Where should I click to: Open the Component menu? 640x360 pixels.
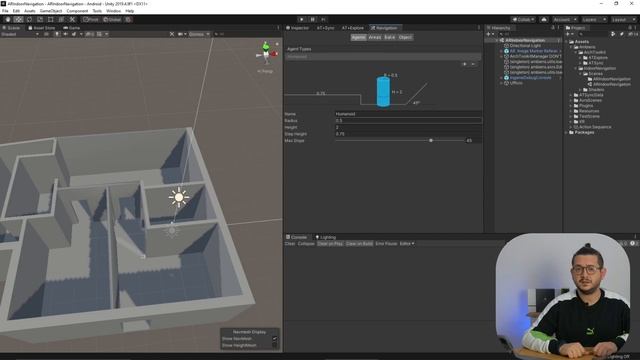click(77, 11)
